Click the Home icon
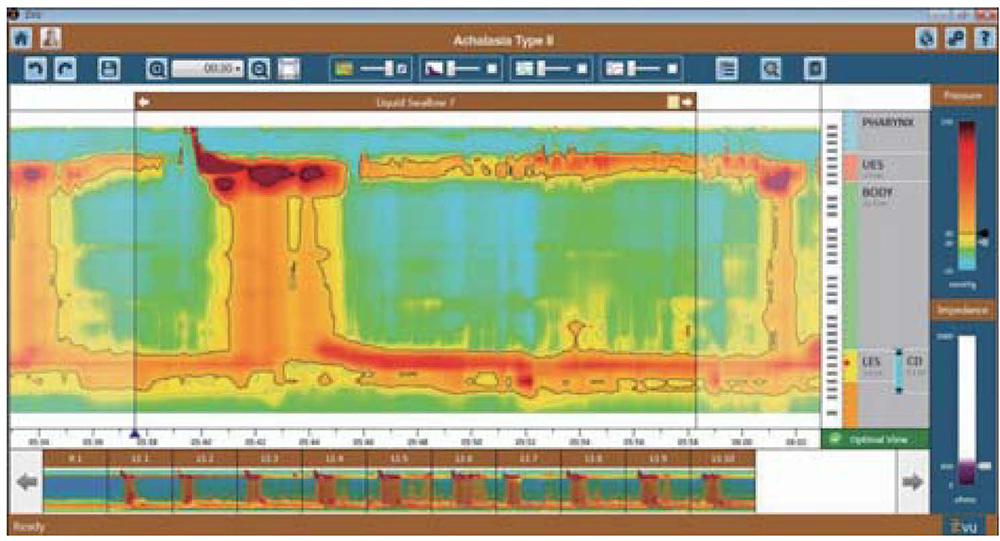This screenshot has width=1000, height=541. coord(18,38)
